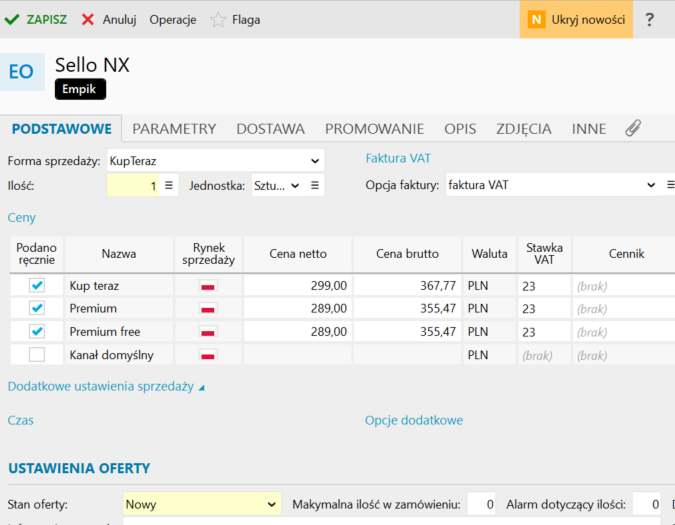Image resolution: width=675 pixels, height=525 pixels.
Task: Click the Polish flag in Kup teraz row
Action: pos(208,286)
